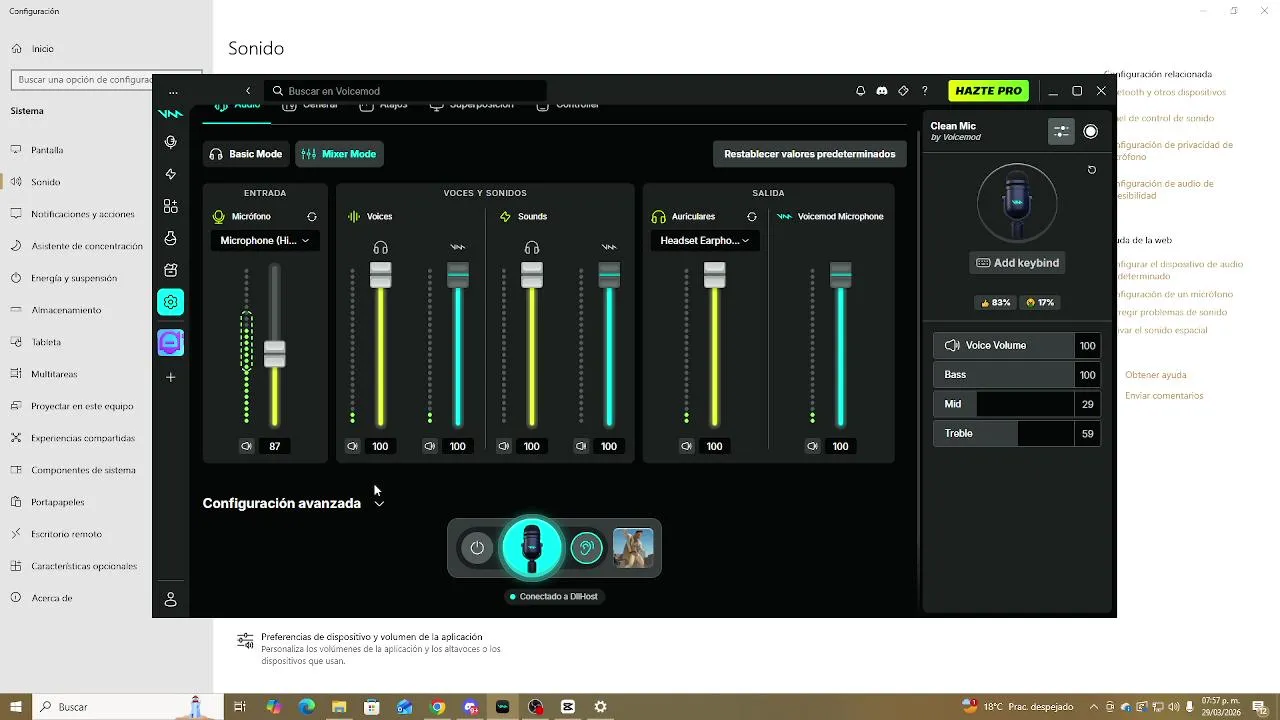Click the thumbs up 83% rating
The width and height of the screenshot is (1280, 720).
(995, 302)
